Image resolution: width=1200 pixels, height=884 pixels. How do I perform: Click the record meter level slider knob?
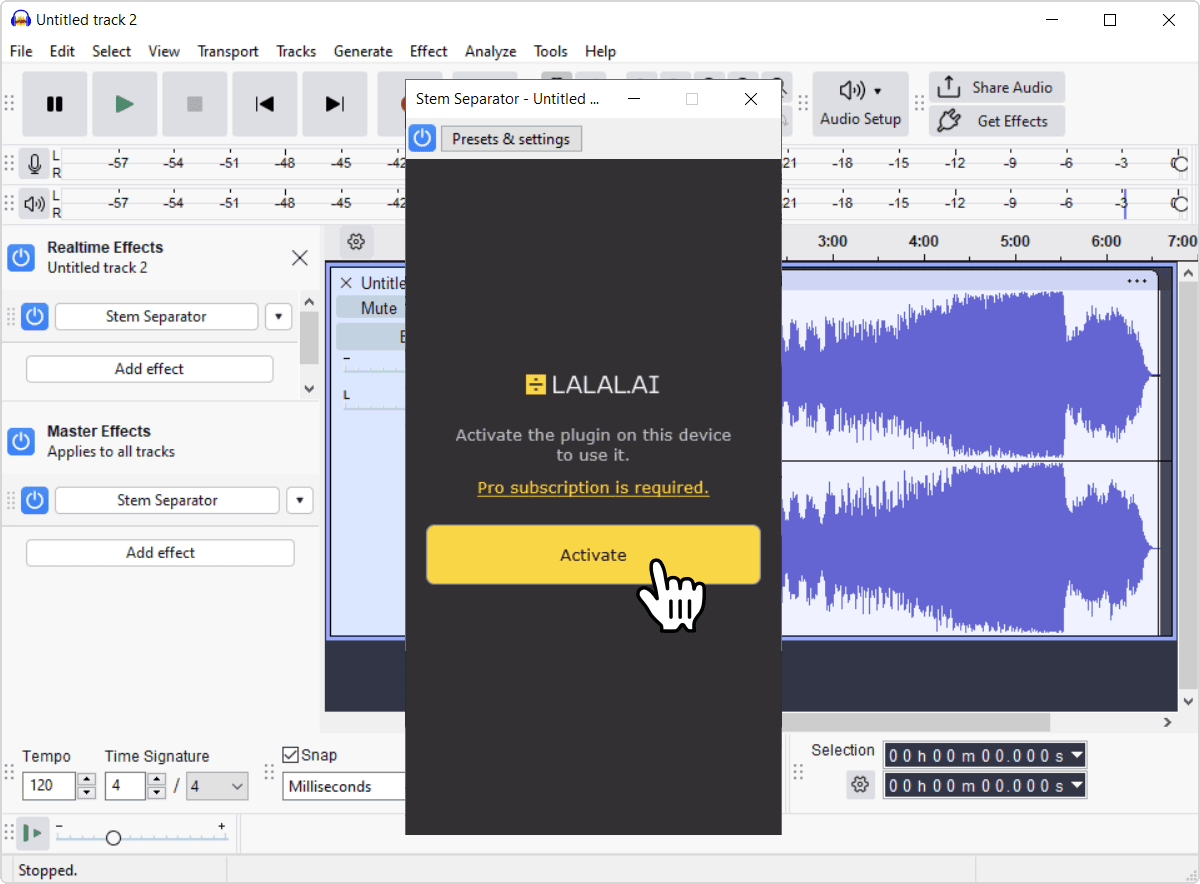point(1180,164)
